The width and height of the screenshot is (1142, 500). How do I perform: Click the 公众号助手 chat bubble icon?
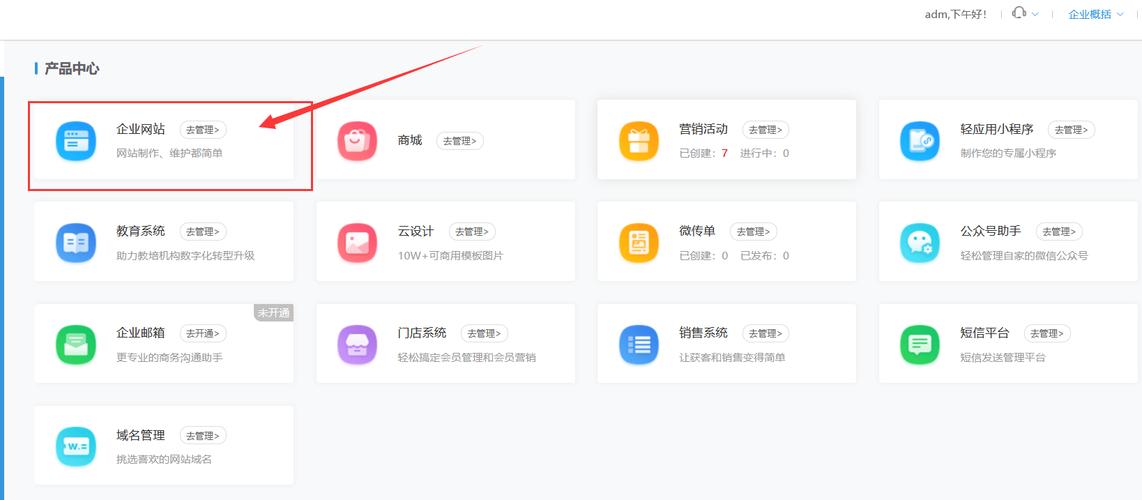(920, 243)
